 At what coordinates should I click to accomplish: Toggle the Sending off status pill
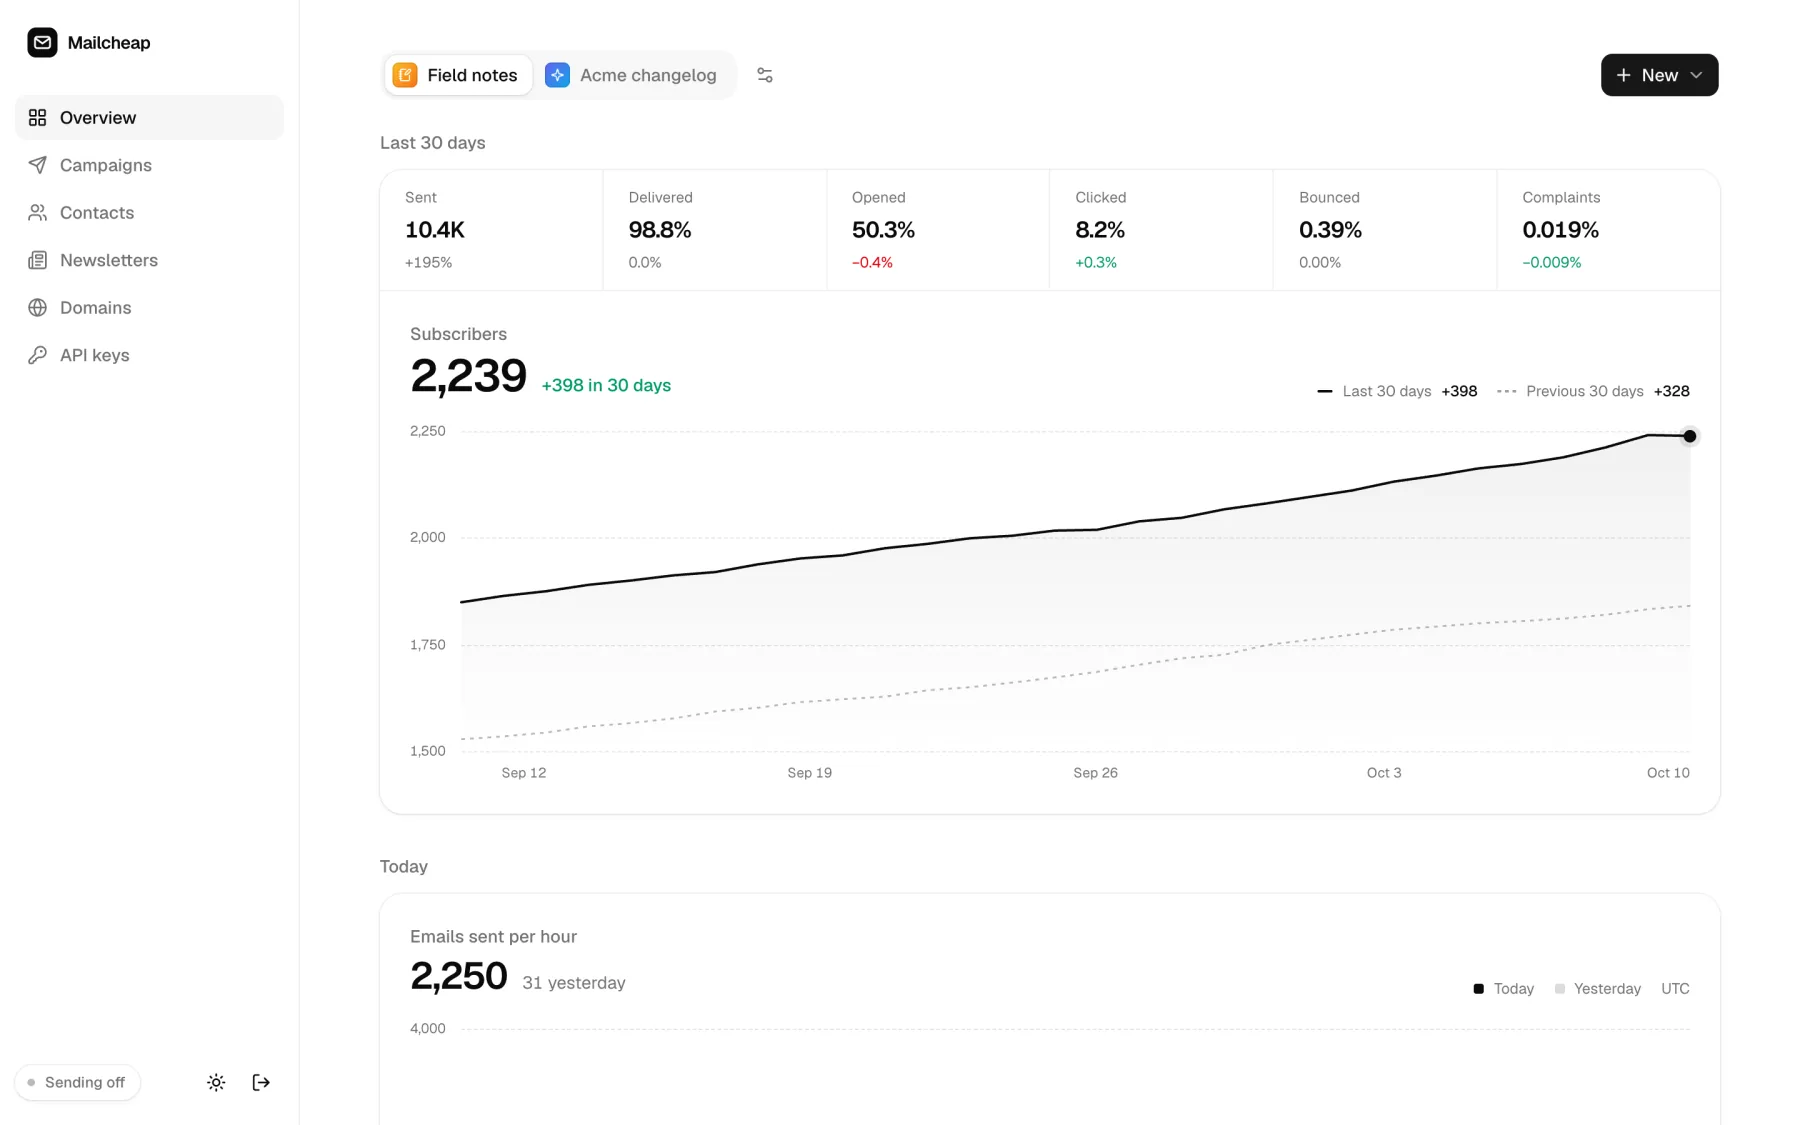[x=77, y=1082]
